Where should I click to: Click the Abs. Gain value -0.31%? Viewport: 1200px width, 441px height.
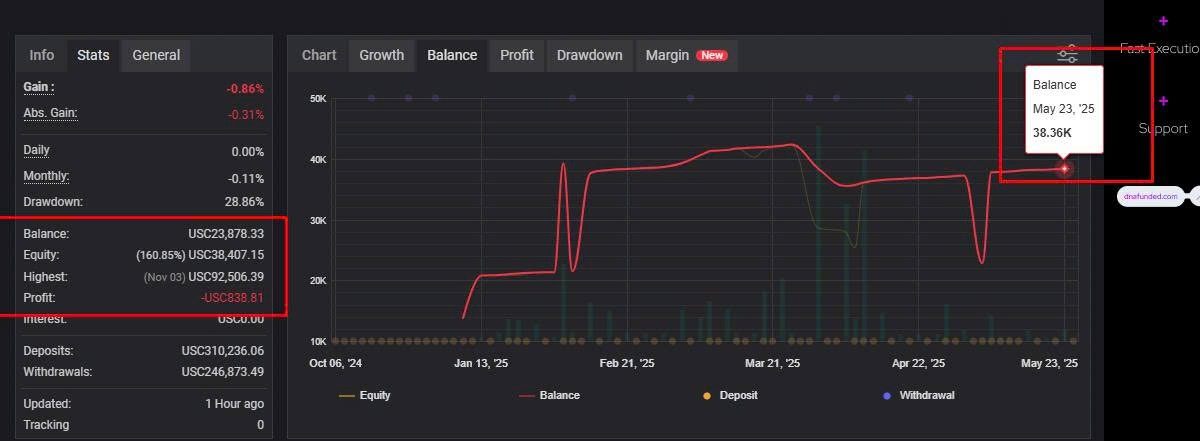(x=246, y=114)
